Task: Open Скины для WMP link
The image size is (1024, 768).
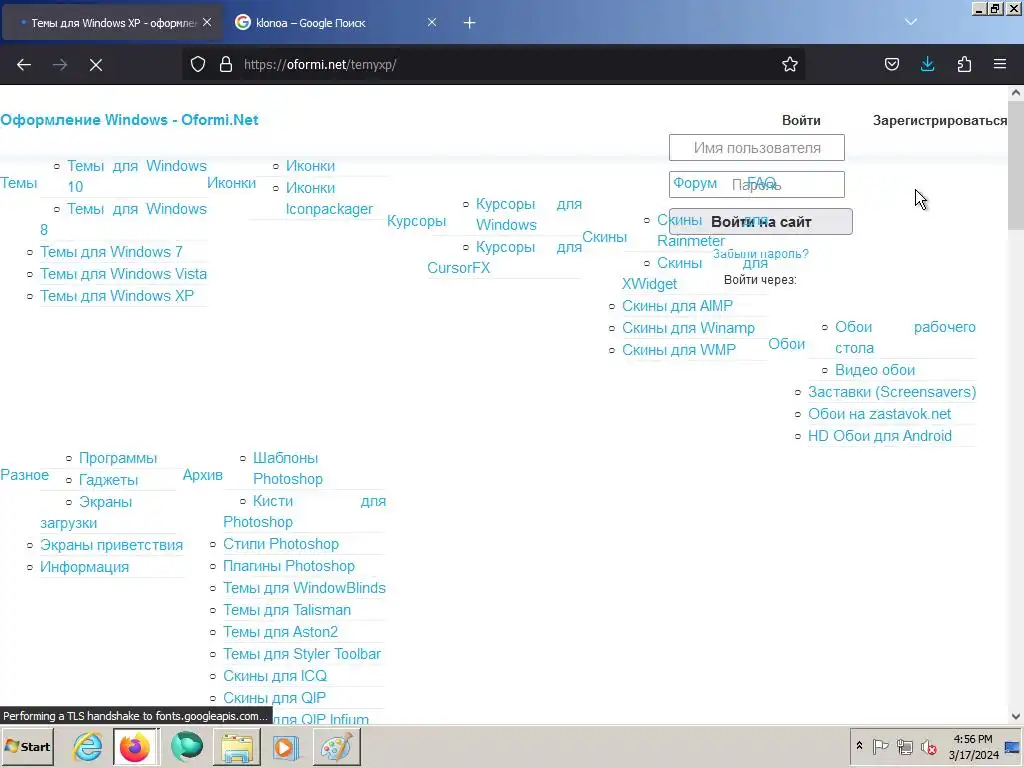Action: tap(679, 350)
